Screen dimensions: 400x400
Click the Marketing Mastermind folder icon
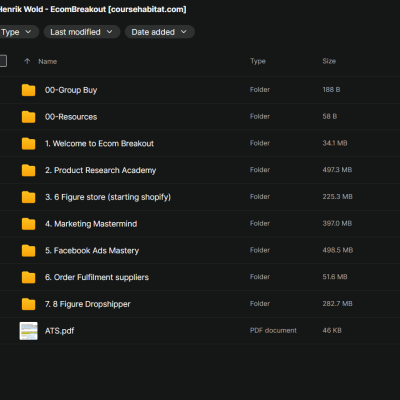point(28,224)
